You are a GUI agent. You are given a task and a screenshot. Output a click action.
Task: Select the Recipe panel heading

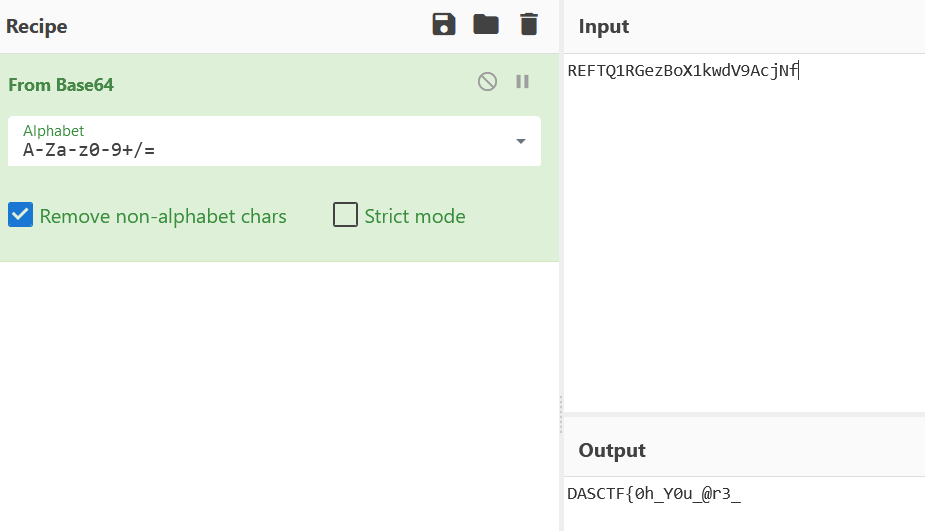tap(37, 27)
